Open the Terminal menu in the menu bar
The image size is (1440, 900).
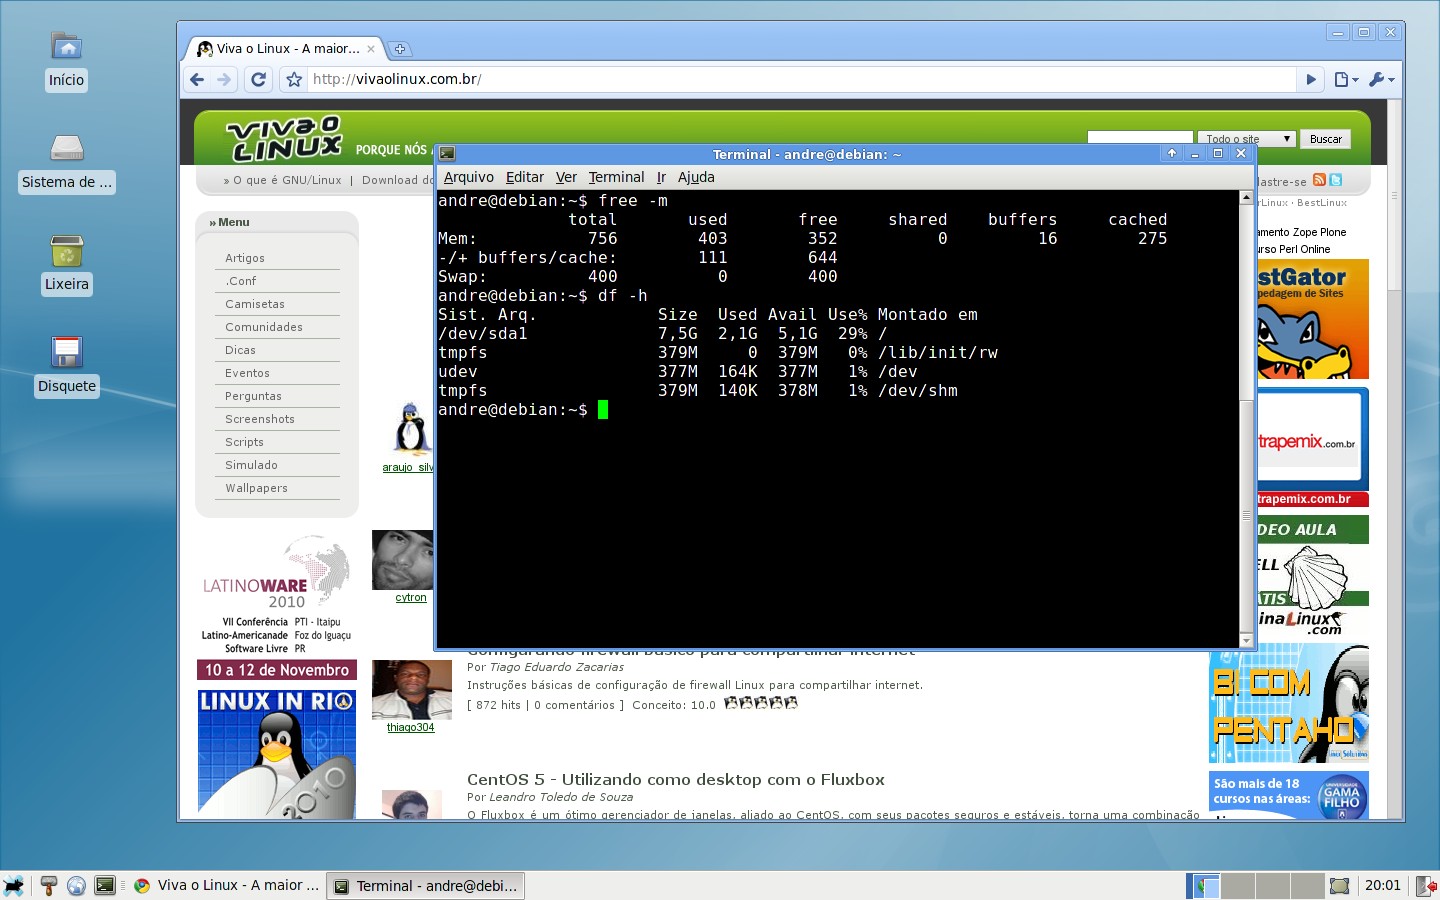coord(616,177)
